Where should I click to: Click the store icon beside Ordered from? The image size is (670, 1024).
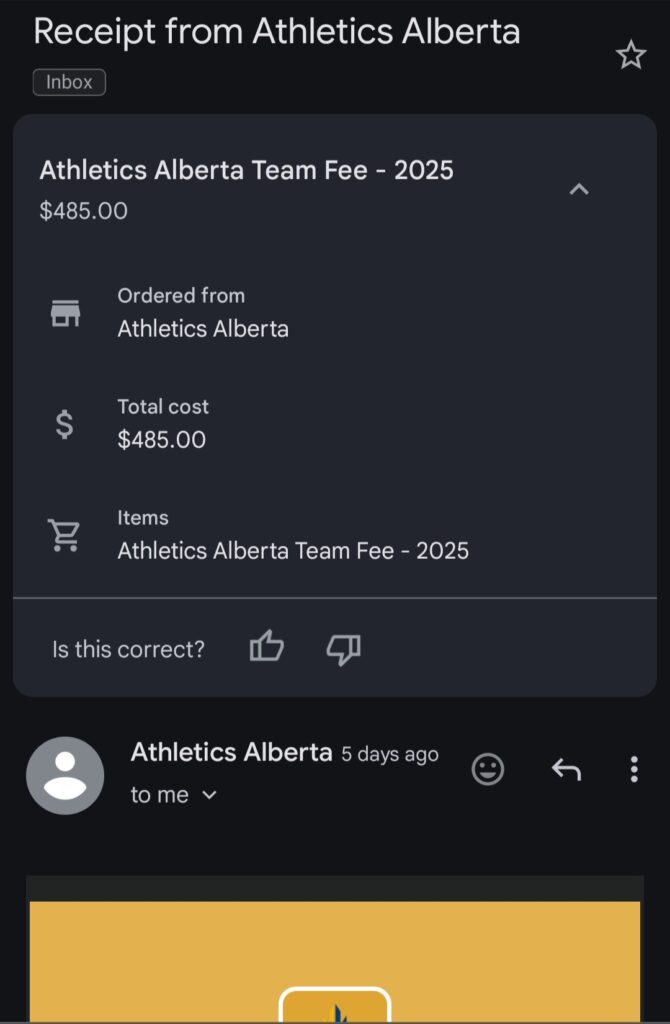tap(65, 313)
